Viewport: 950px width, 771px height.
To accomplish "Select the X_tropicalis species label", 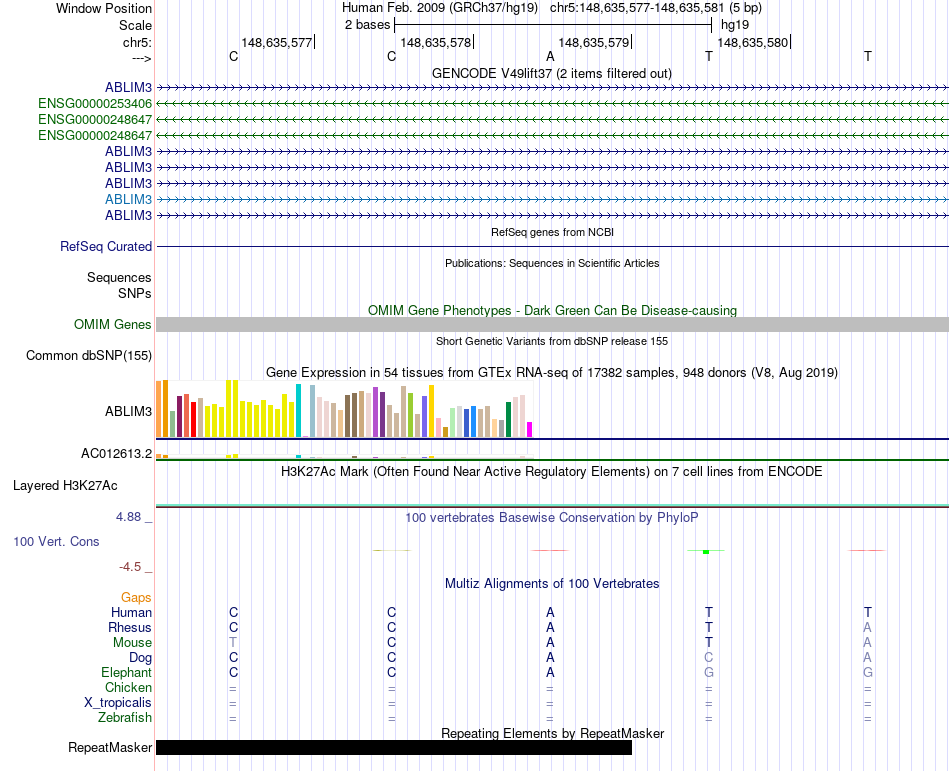I will [x=118, y=703].
